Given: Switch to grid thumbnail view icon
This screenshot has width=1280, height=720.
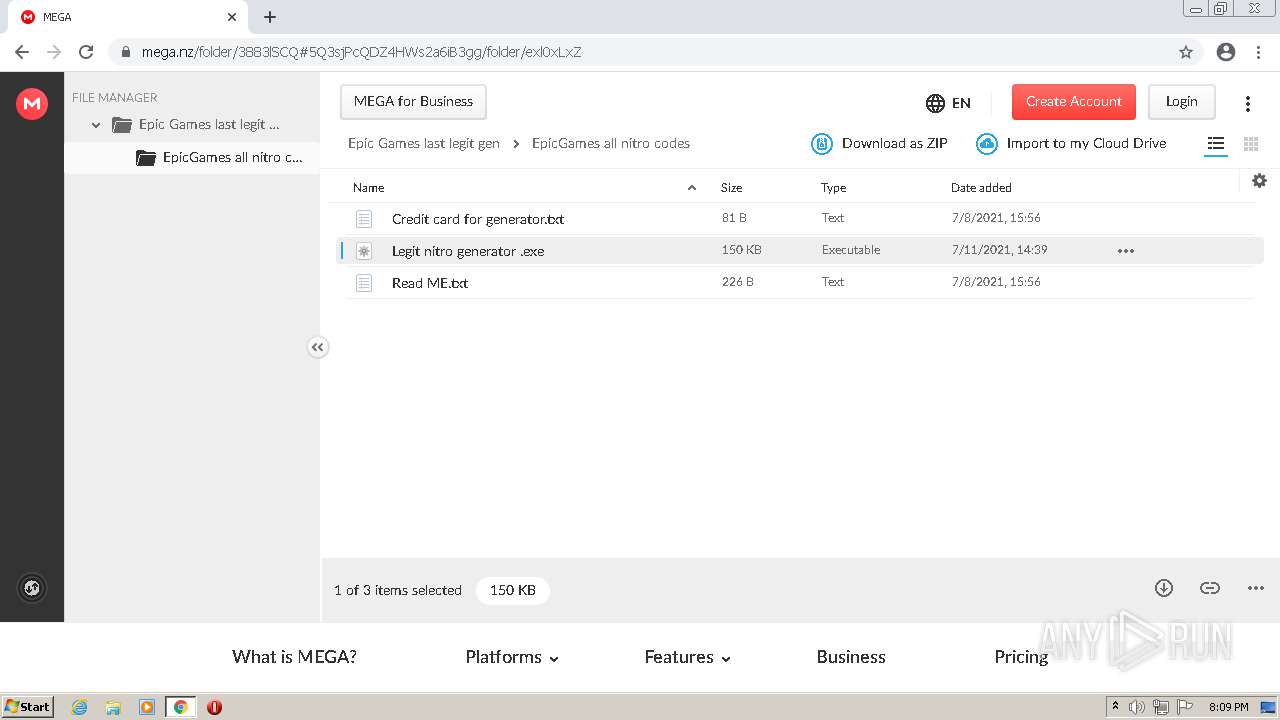Looking at the screenshot, I should point(1251,144).
